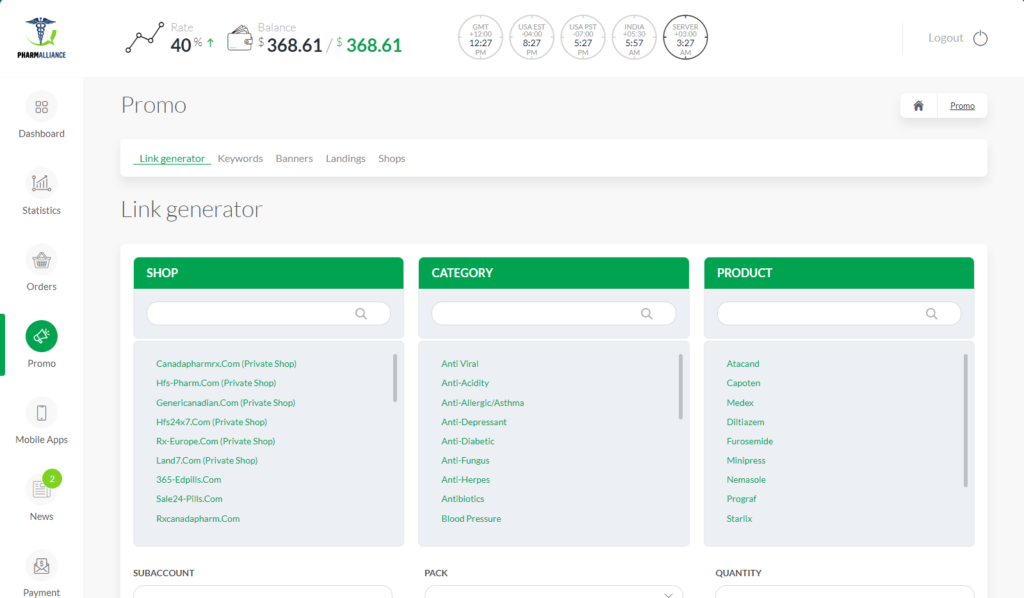The width and height of the screenshot is (1024, 598).
Task: Switch to the Banners tab
Action: 294,159
